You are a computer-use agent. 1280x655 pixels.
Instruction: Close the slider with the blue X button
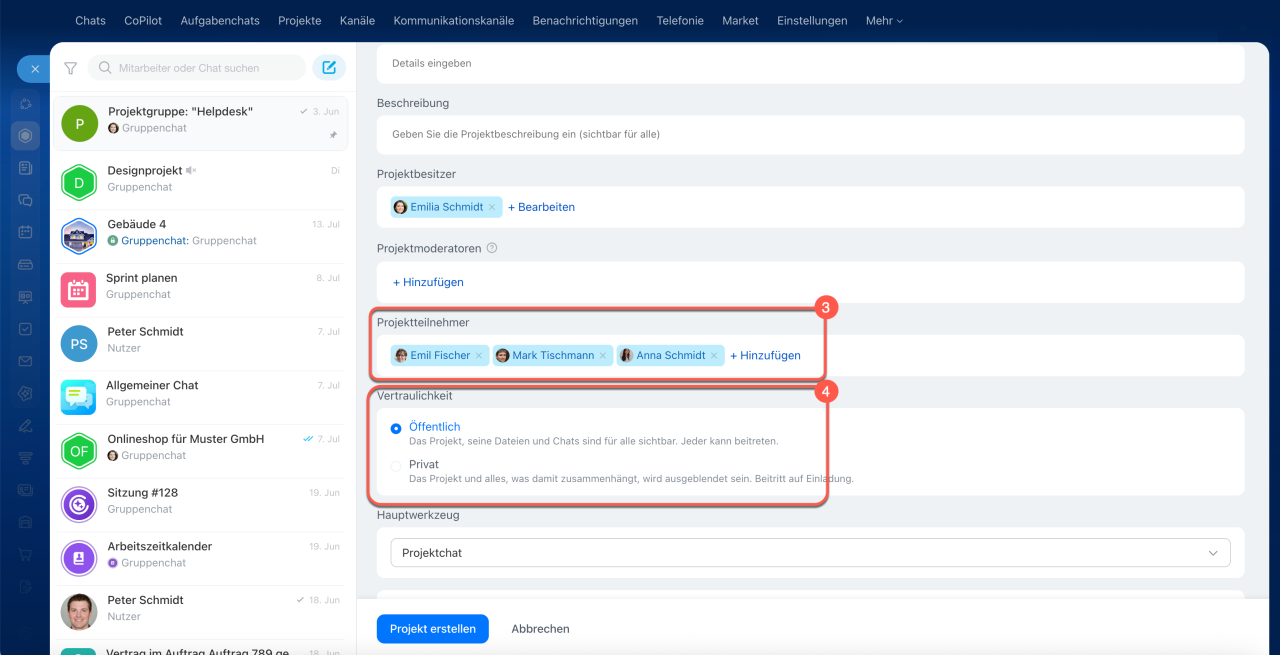point(35,69)
